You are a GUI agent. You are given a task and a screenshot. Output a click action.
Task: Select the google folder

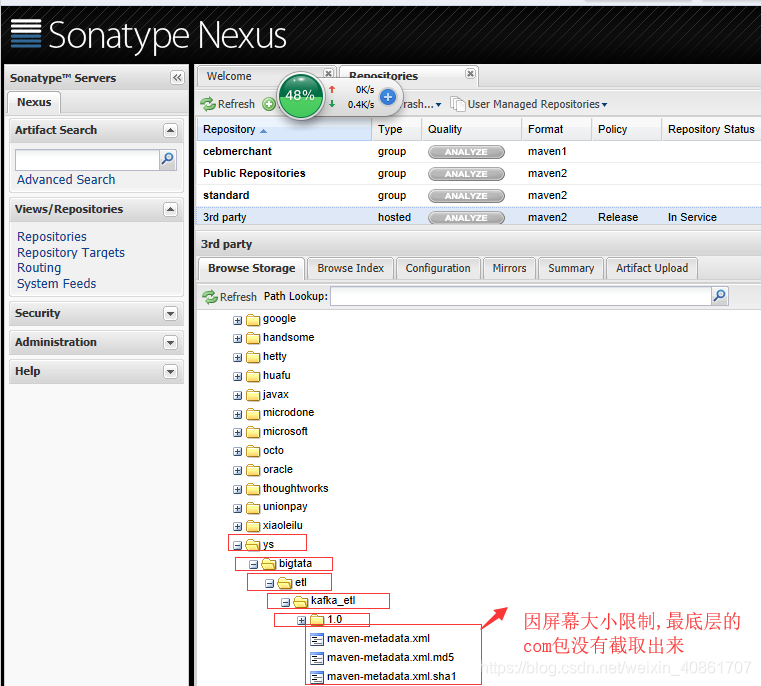(x=279, y=318)
